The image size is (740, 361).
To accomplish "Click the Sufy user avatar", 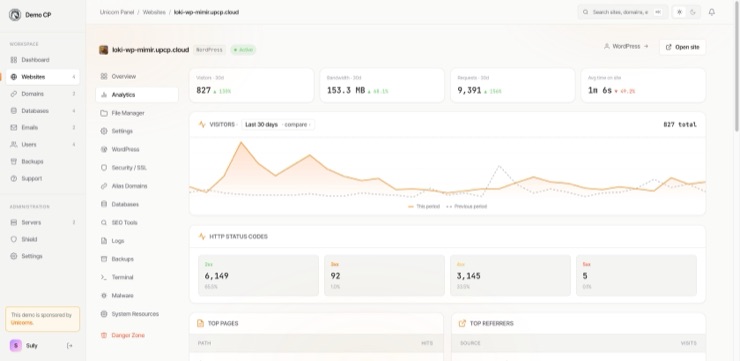I will coord(16,345).
